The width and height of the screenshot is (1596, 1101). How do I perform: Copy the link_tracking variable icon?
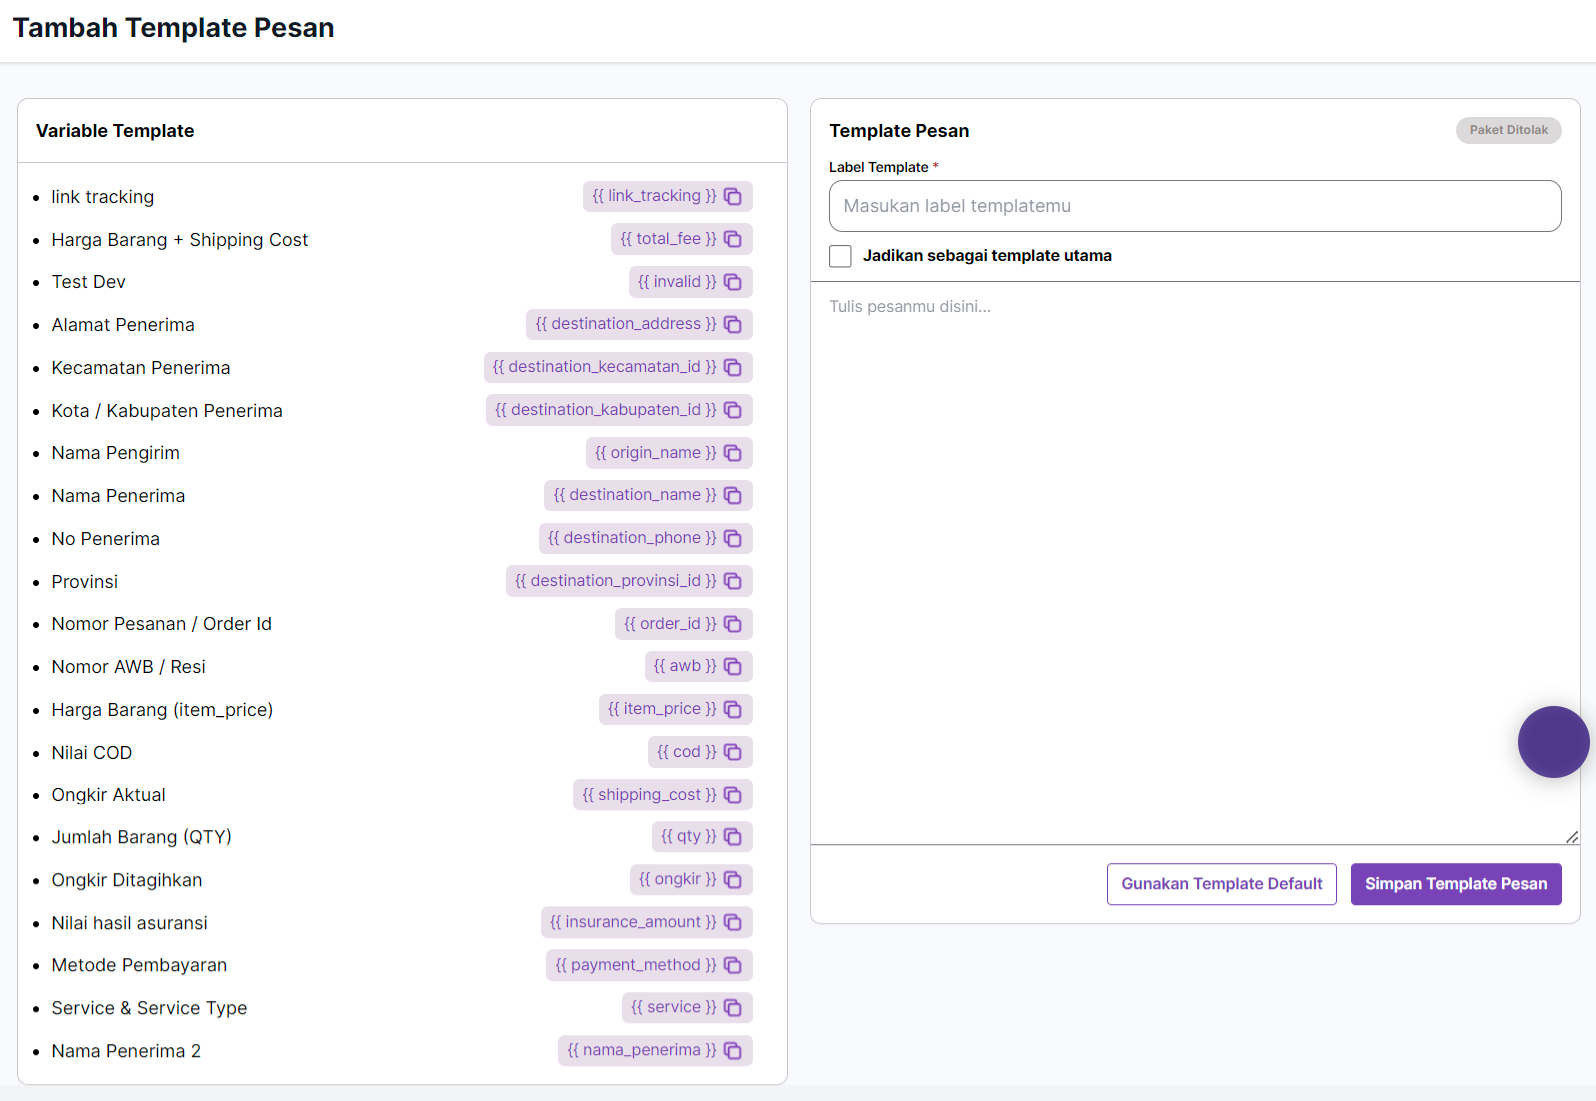coord(733,196)
